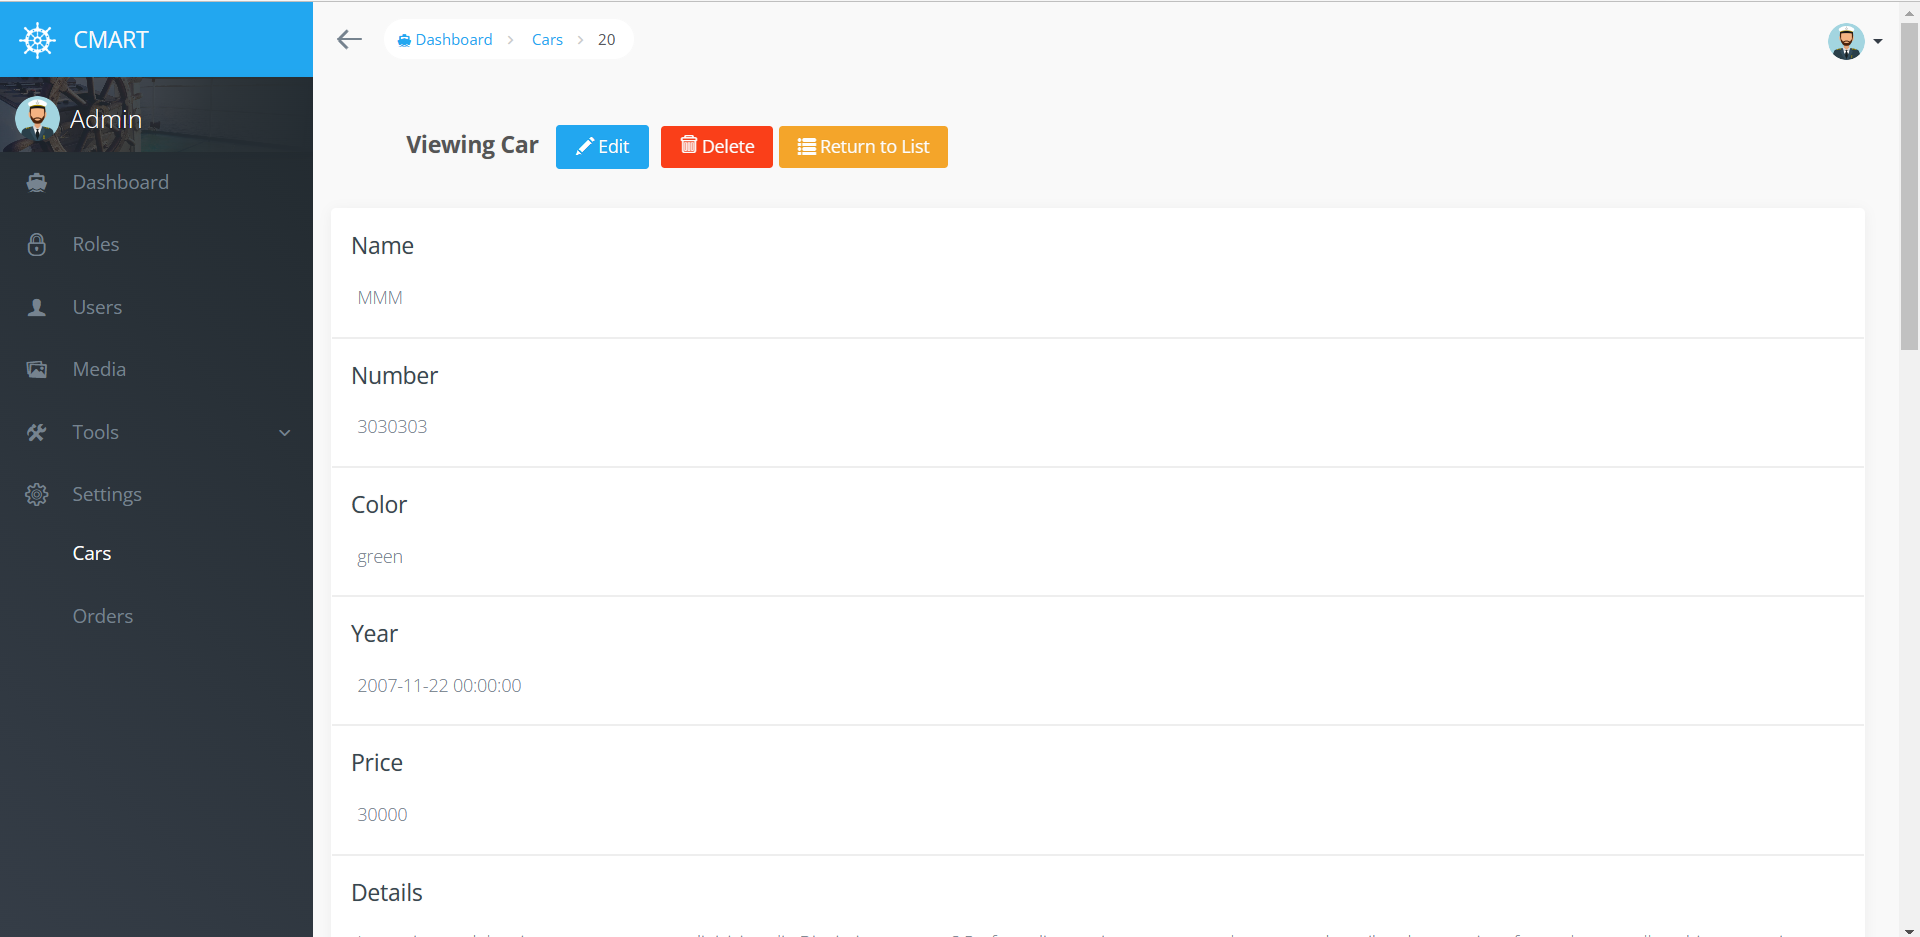Click the Roles padlock icon
1920x937 pixels.
point(37,244)
